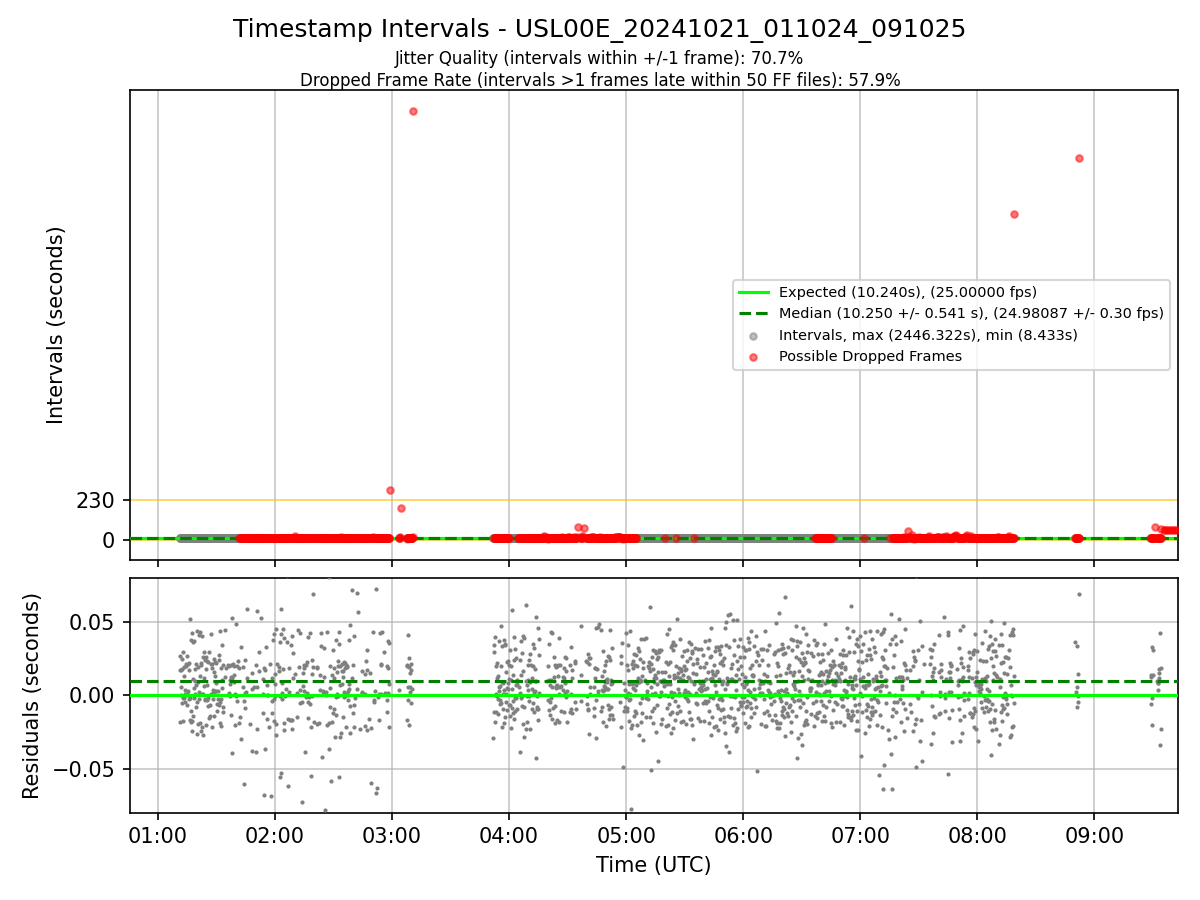Click the '03:00' time tick label
The height and width of the screenshot is (900, 1200).
[x=392, y=835]
